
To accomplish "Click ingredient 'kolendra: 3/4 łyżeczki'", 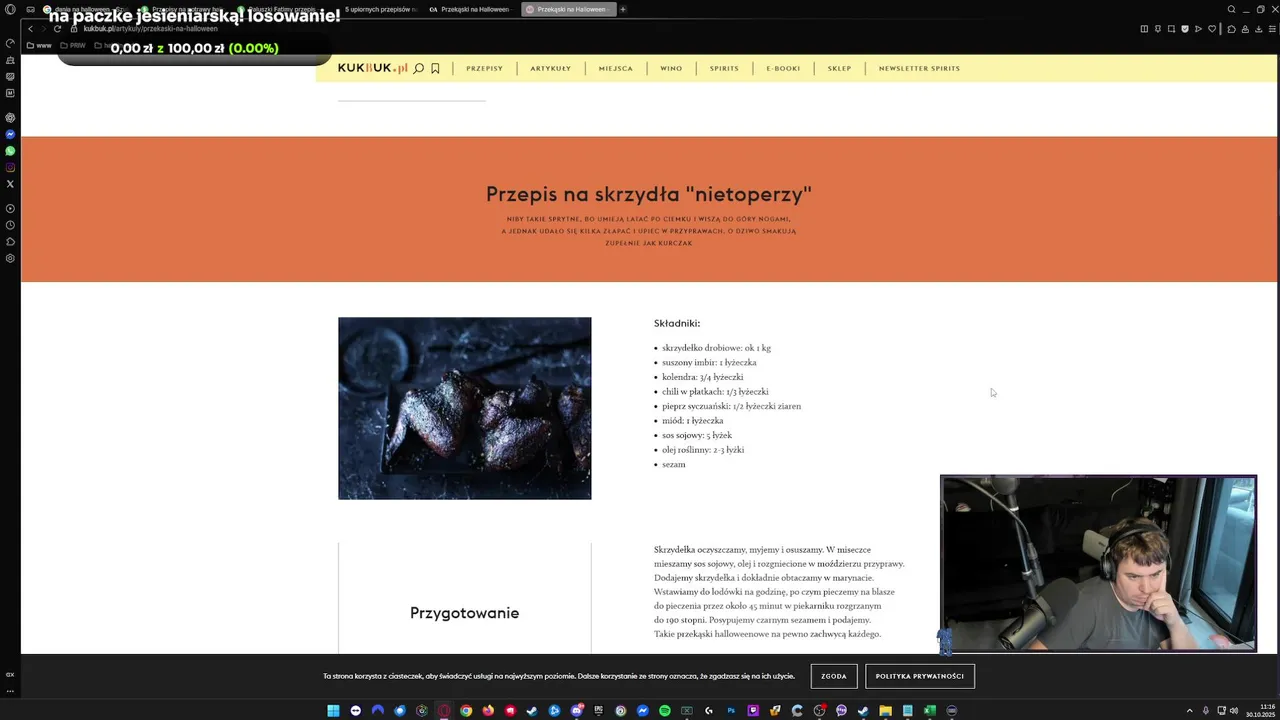I will pyautogui.click(x=702, y=377).
